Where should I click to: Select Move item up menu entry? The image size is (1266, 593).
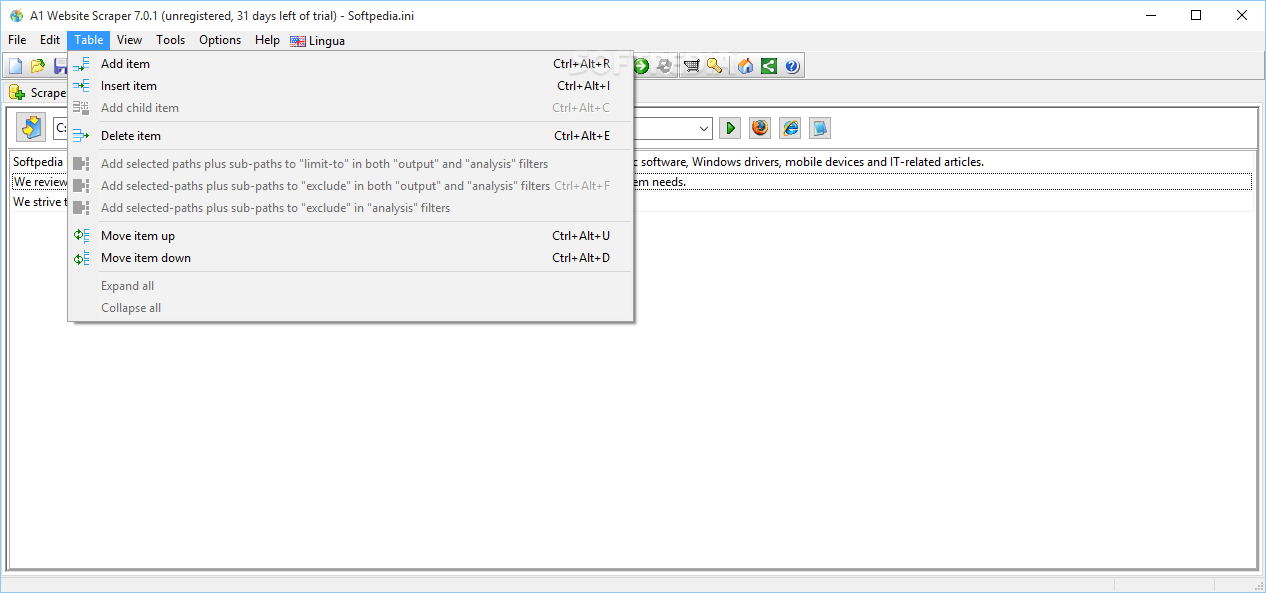pos(350,236)
